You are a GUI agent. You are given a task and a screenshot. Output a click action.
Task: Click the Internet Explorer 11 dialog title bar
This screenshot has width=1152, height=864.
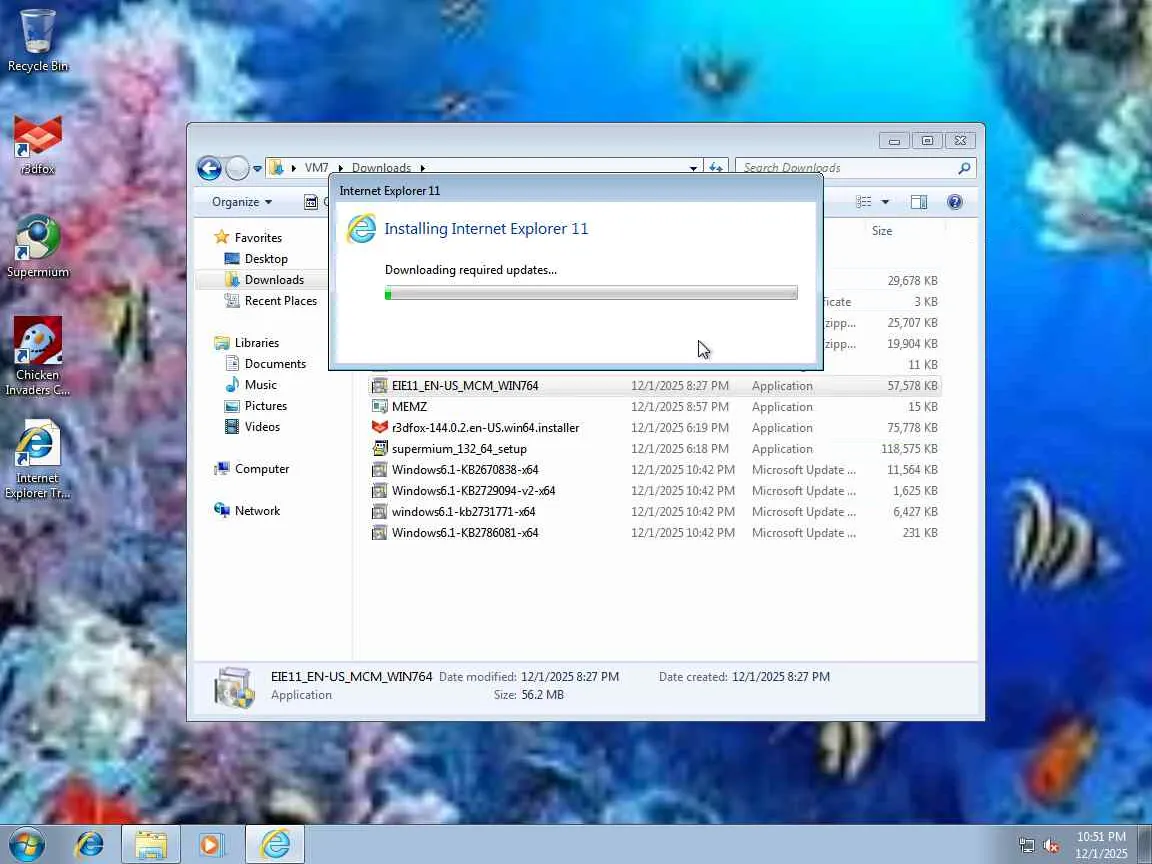575,190
